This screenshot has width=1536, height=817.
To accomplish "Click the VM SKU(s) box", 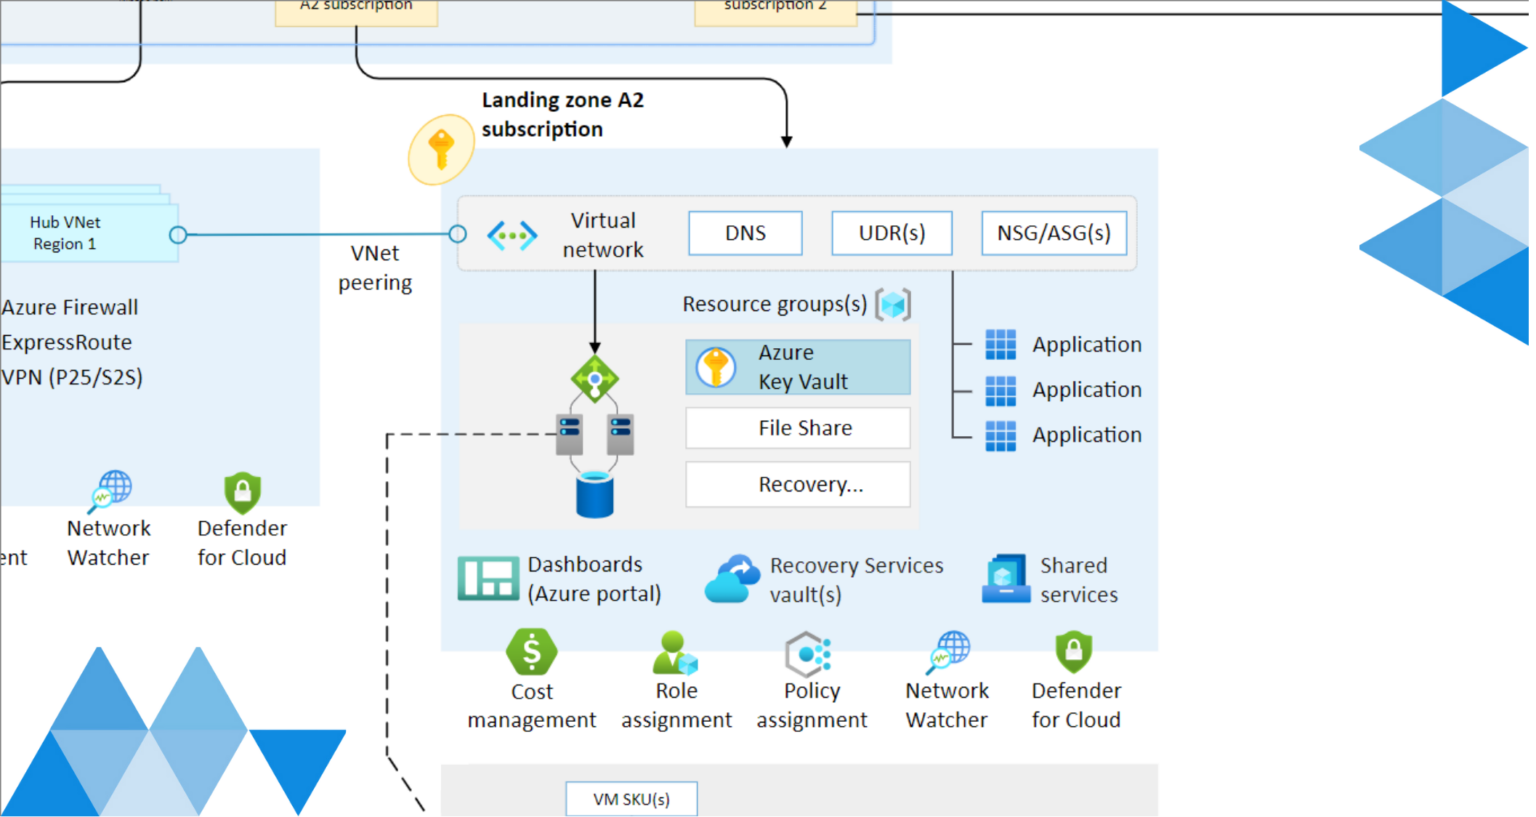I will pos(631,799).
